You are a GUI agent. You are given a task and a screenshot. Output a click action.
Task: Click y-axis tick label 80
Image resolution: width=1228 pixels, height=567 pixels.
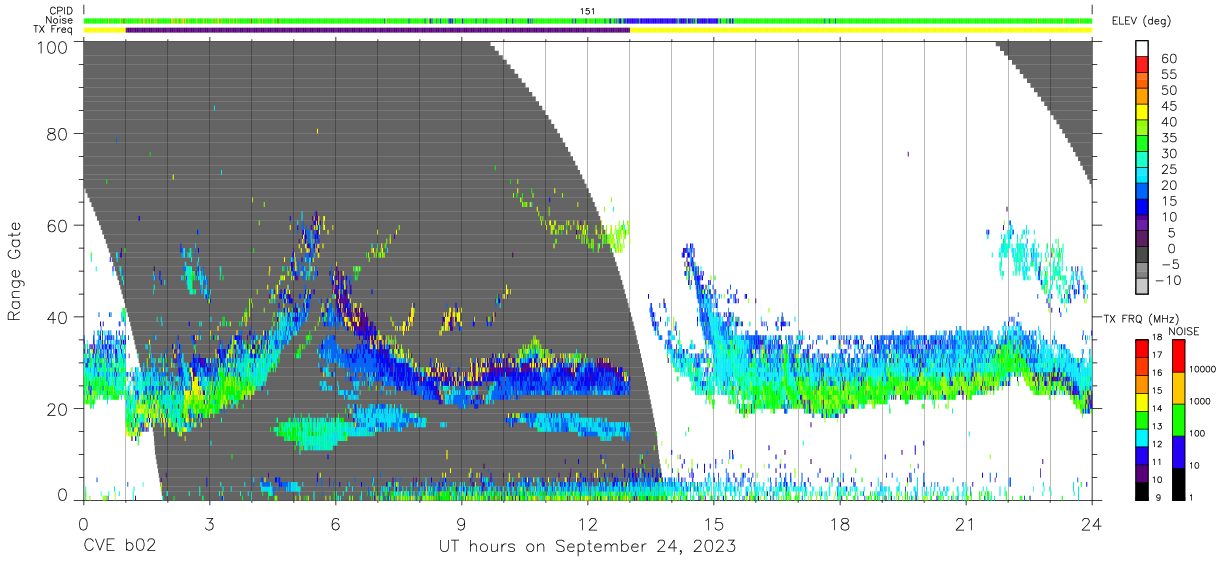59,134
